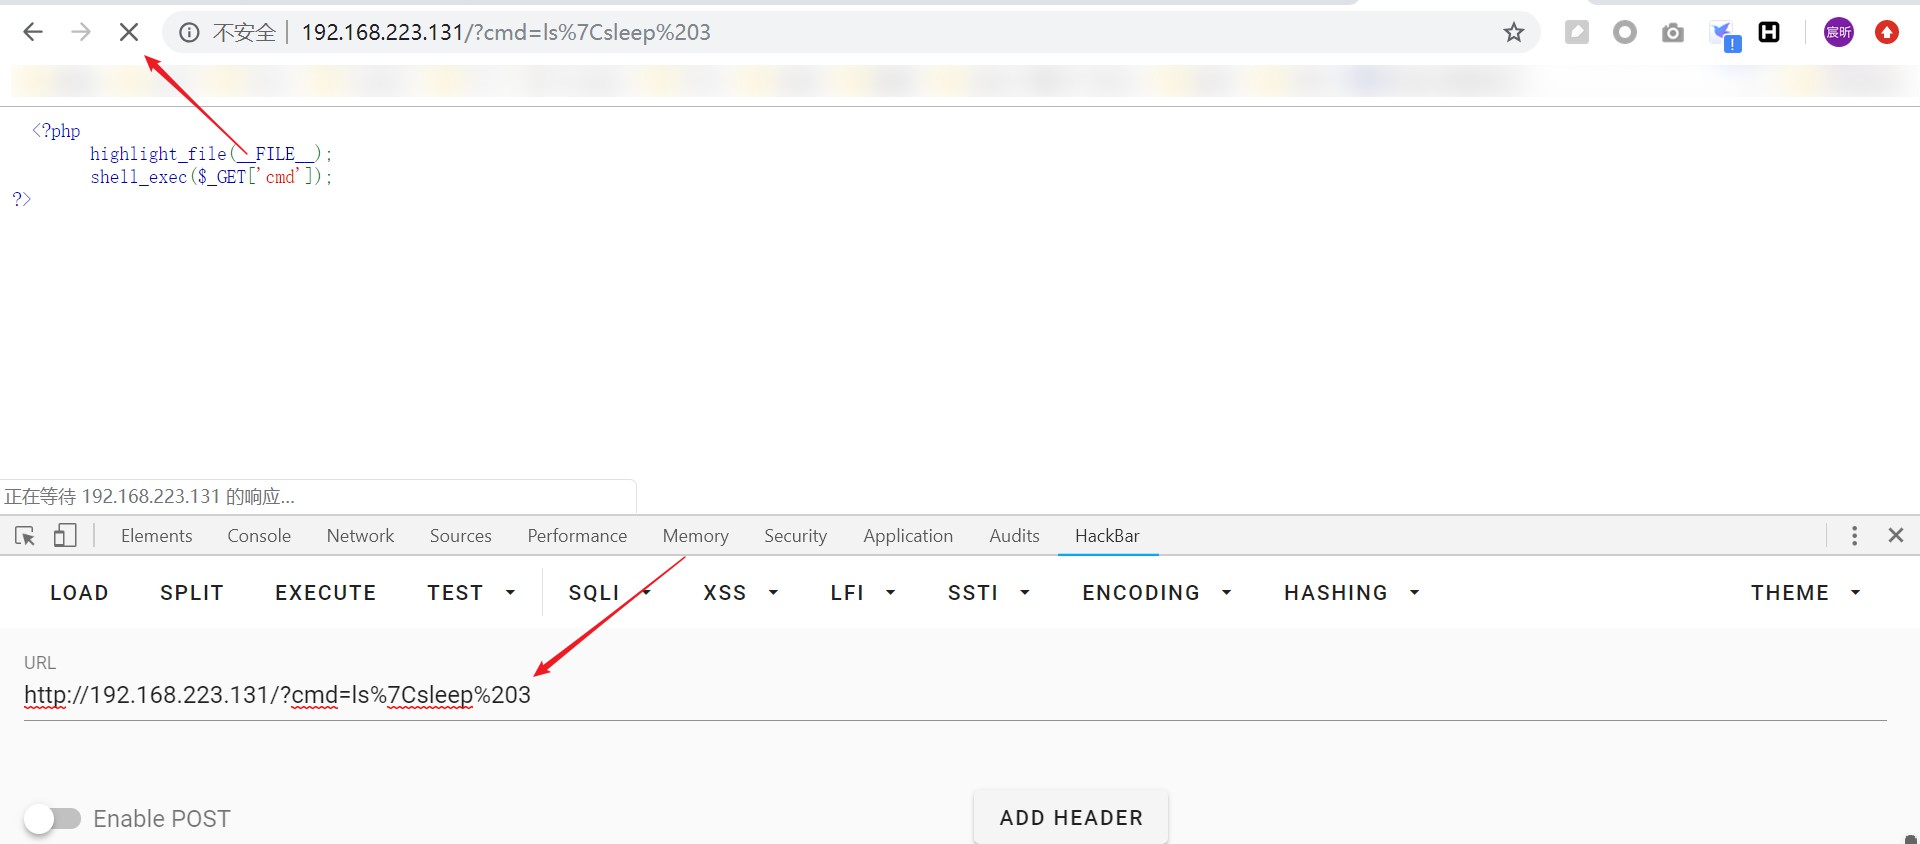
Task: Open the Sources tab
Action: 461,536
